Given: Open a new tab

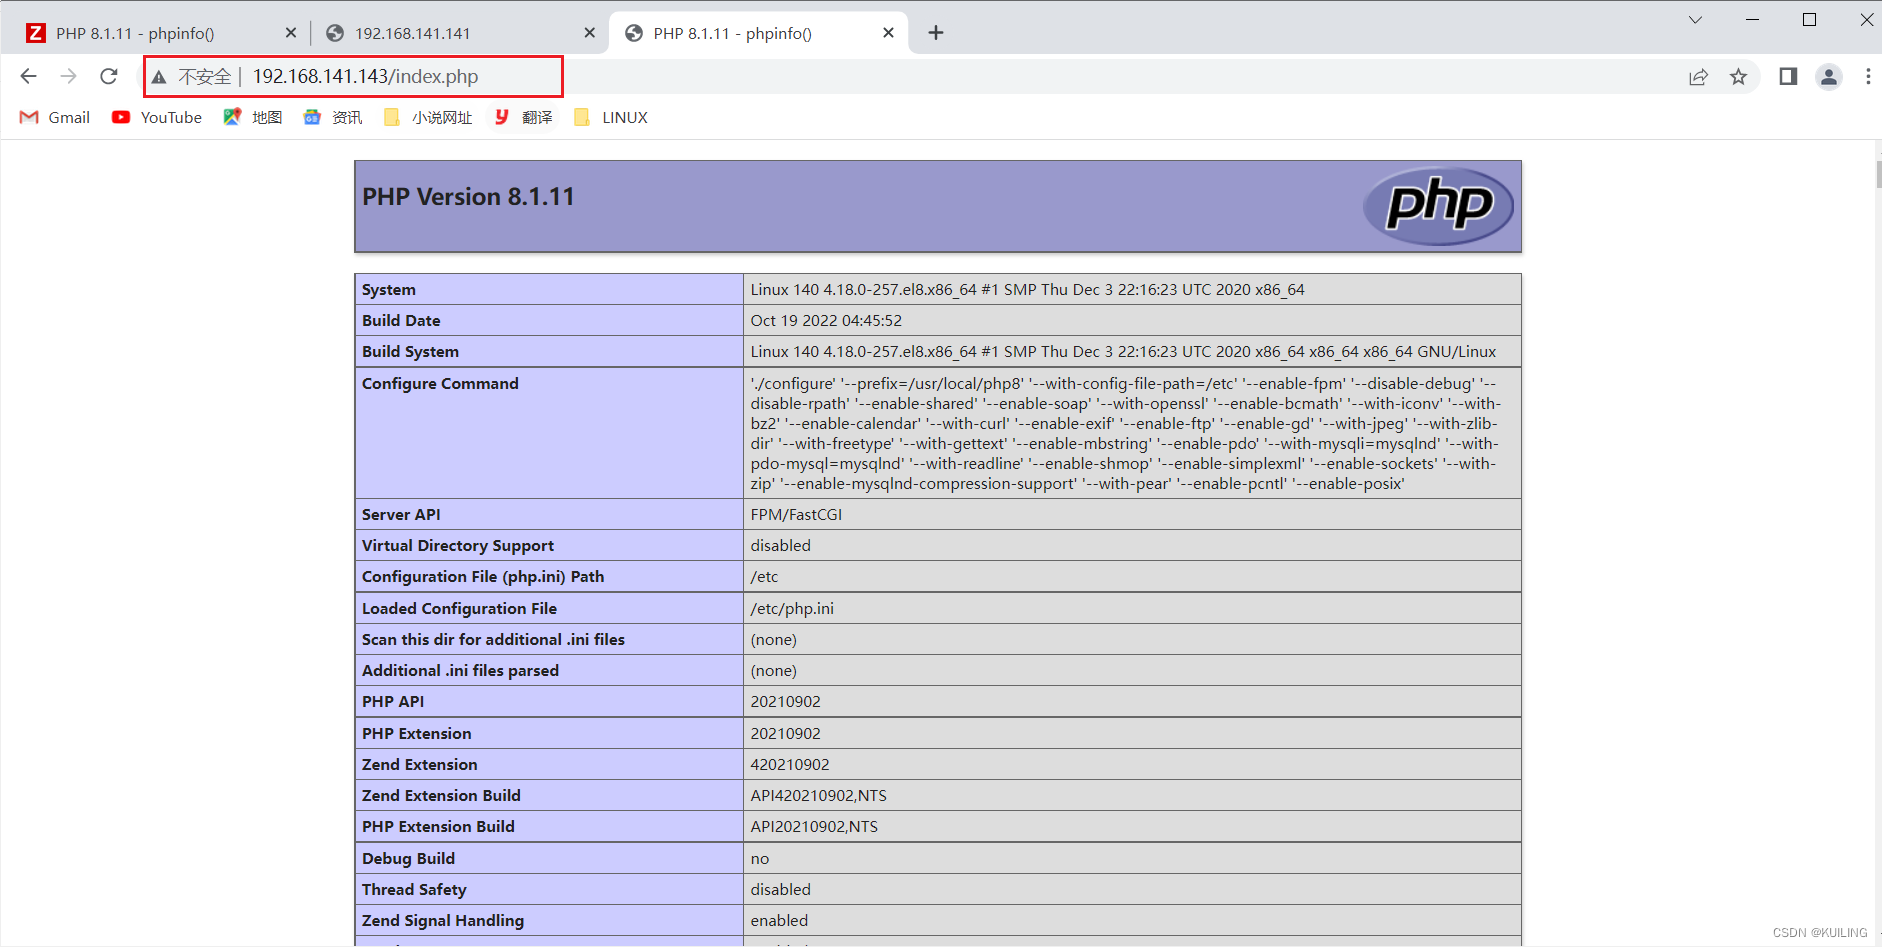Looking at the screenshot, I should (936, 33).
